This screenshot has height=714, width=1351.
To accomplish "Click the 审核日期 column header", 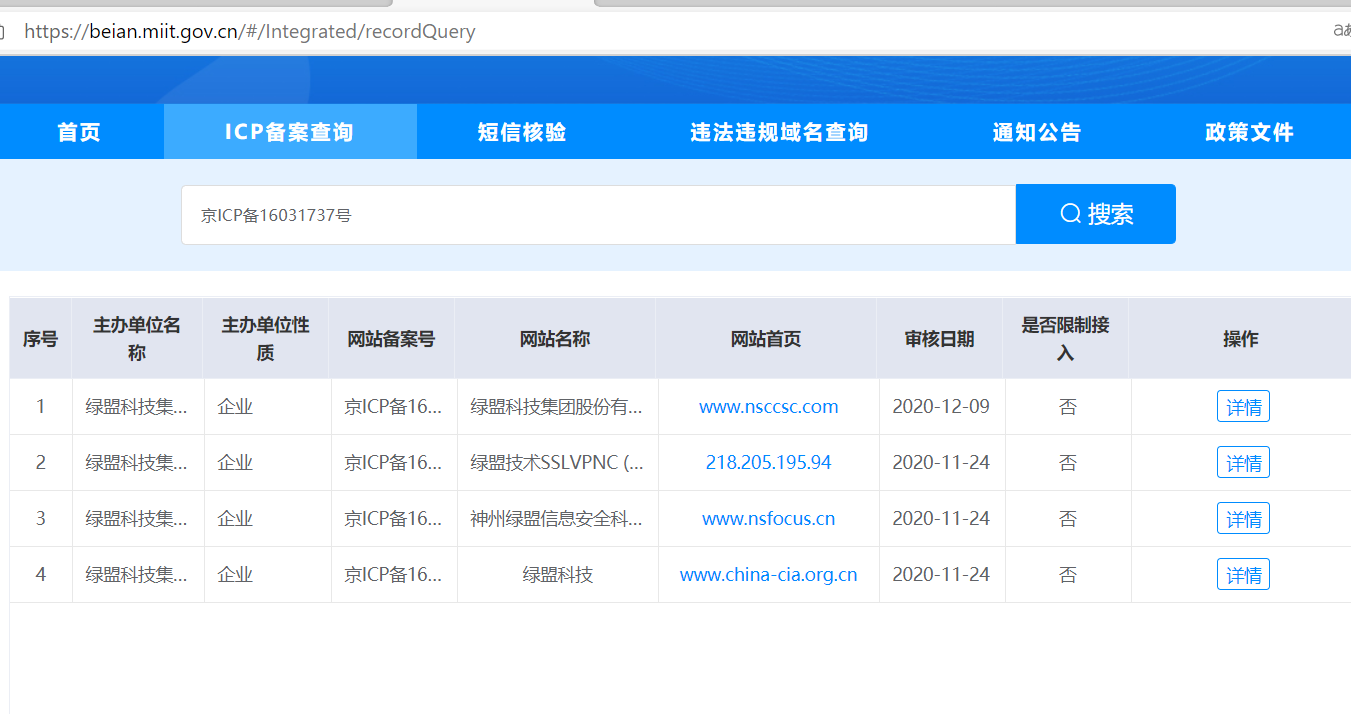I will [x=939, y=339].
